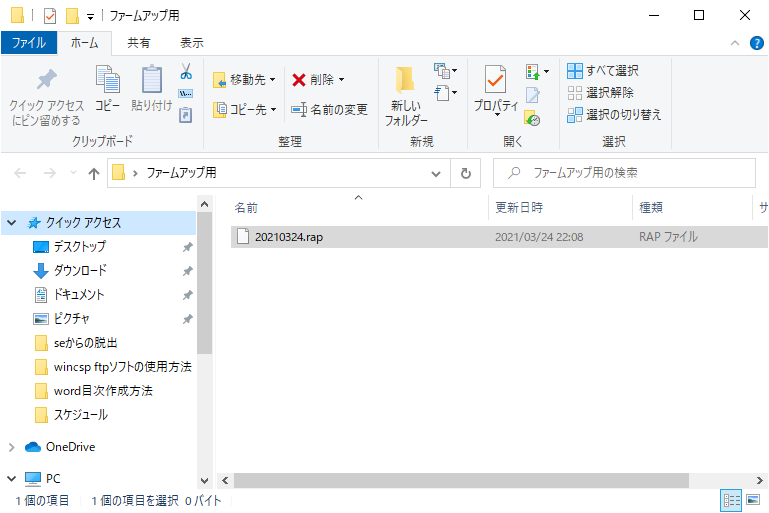Screen dimensions: 769x513
Task: Pin folder to Quick Access
Action: pos(47,97)
